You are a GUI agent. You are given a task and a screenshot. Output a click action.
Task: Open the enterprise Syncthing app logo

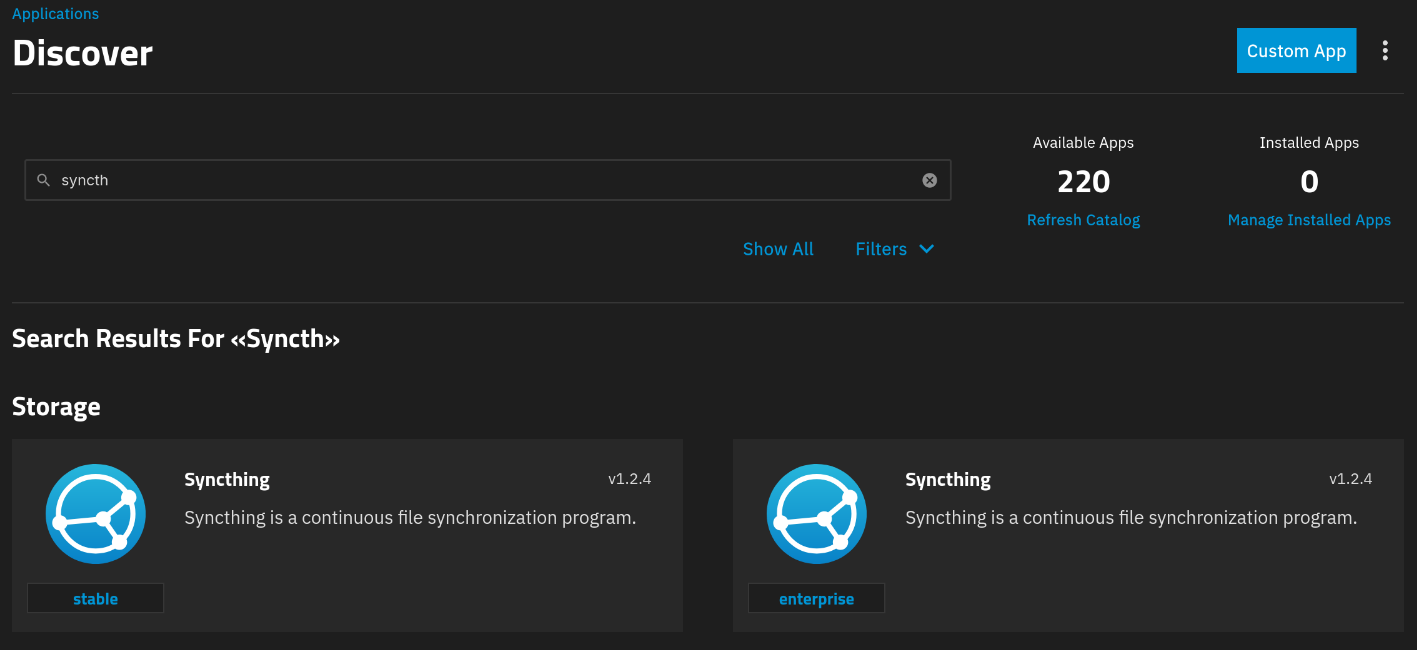pyautogui.click(x=817, y=514)
